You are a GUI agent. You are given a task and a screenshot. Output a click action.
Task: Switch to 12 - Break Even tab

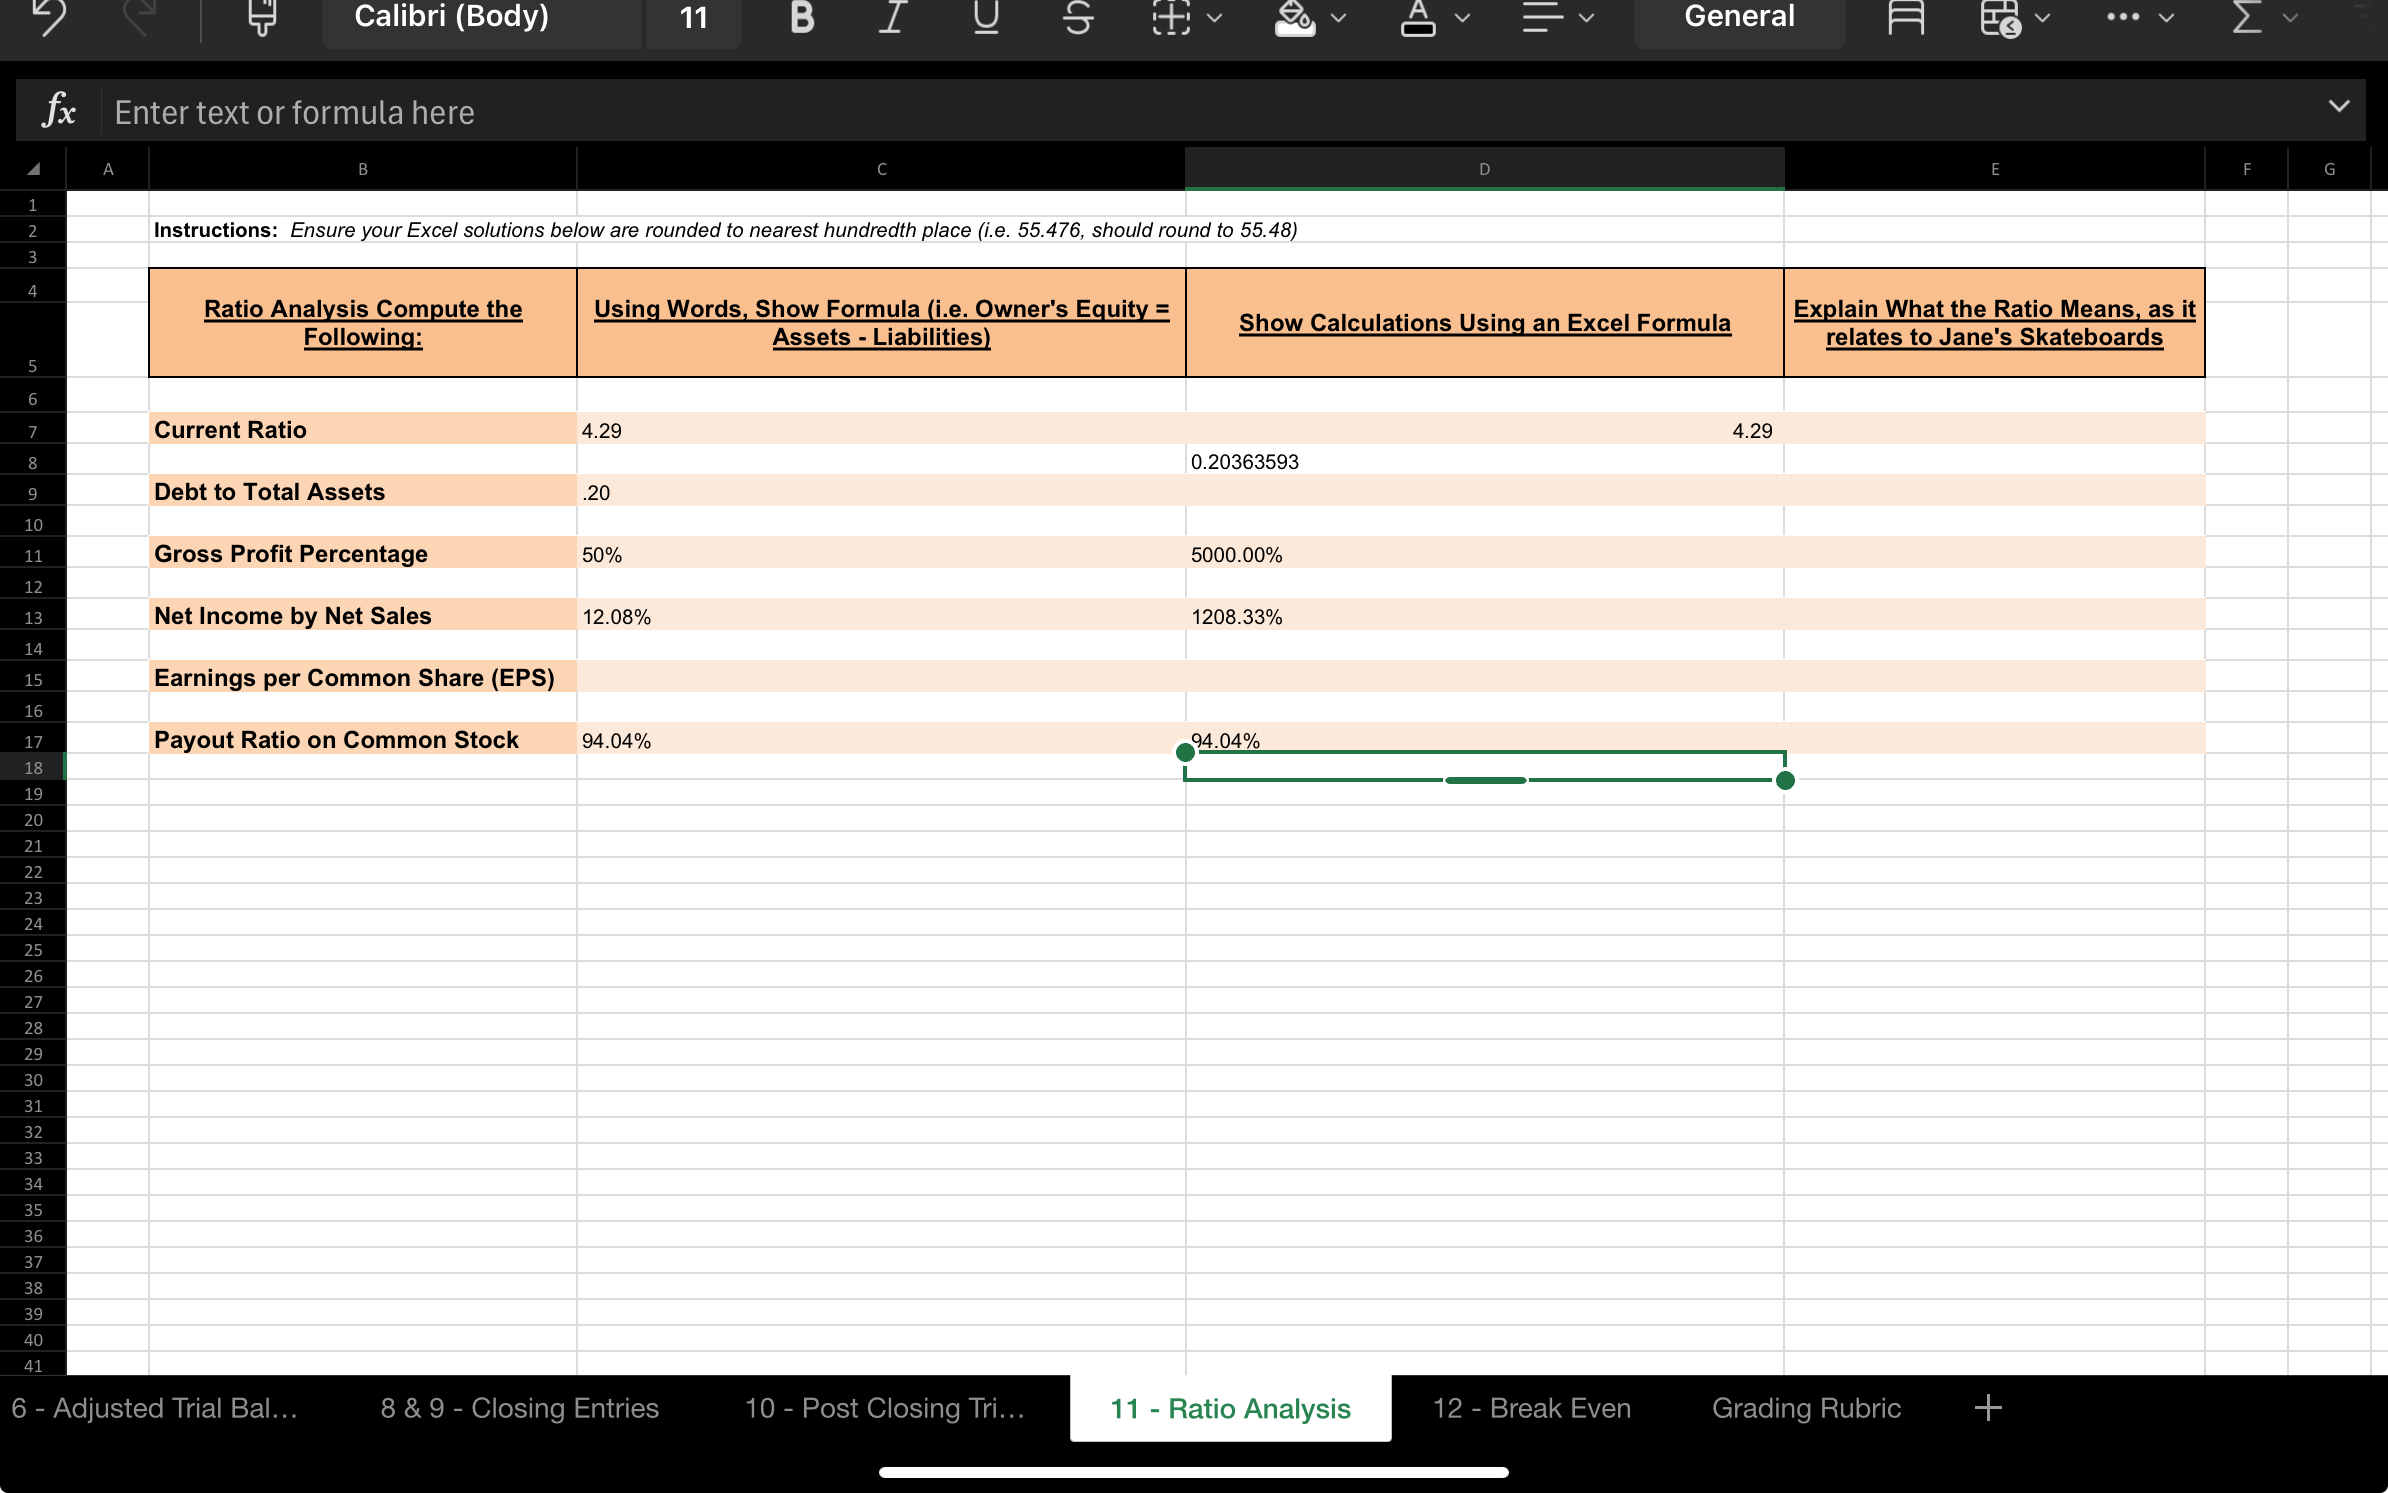coord(1531,1408)
